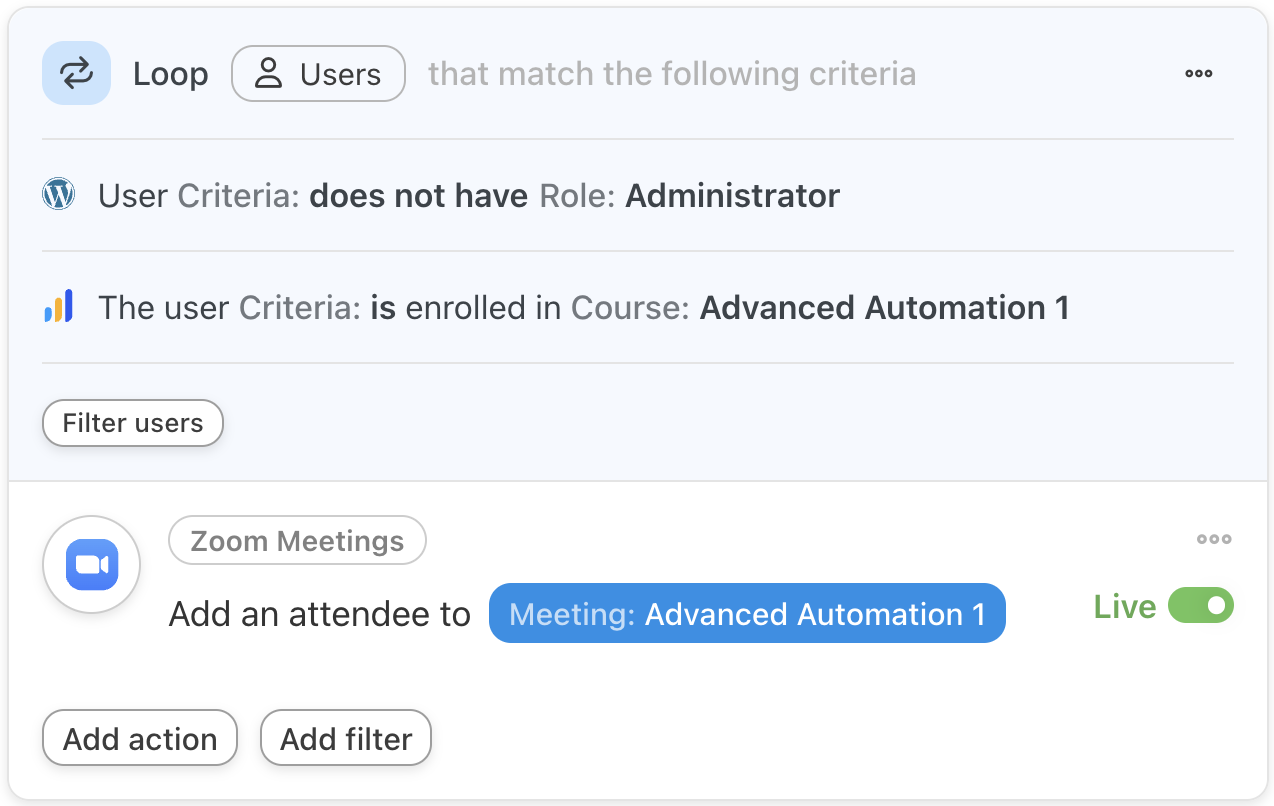Open the Zoom action's three-dot menu
The width and height of the screenshot is (1274, 806).
(1214, 540)
